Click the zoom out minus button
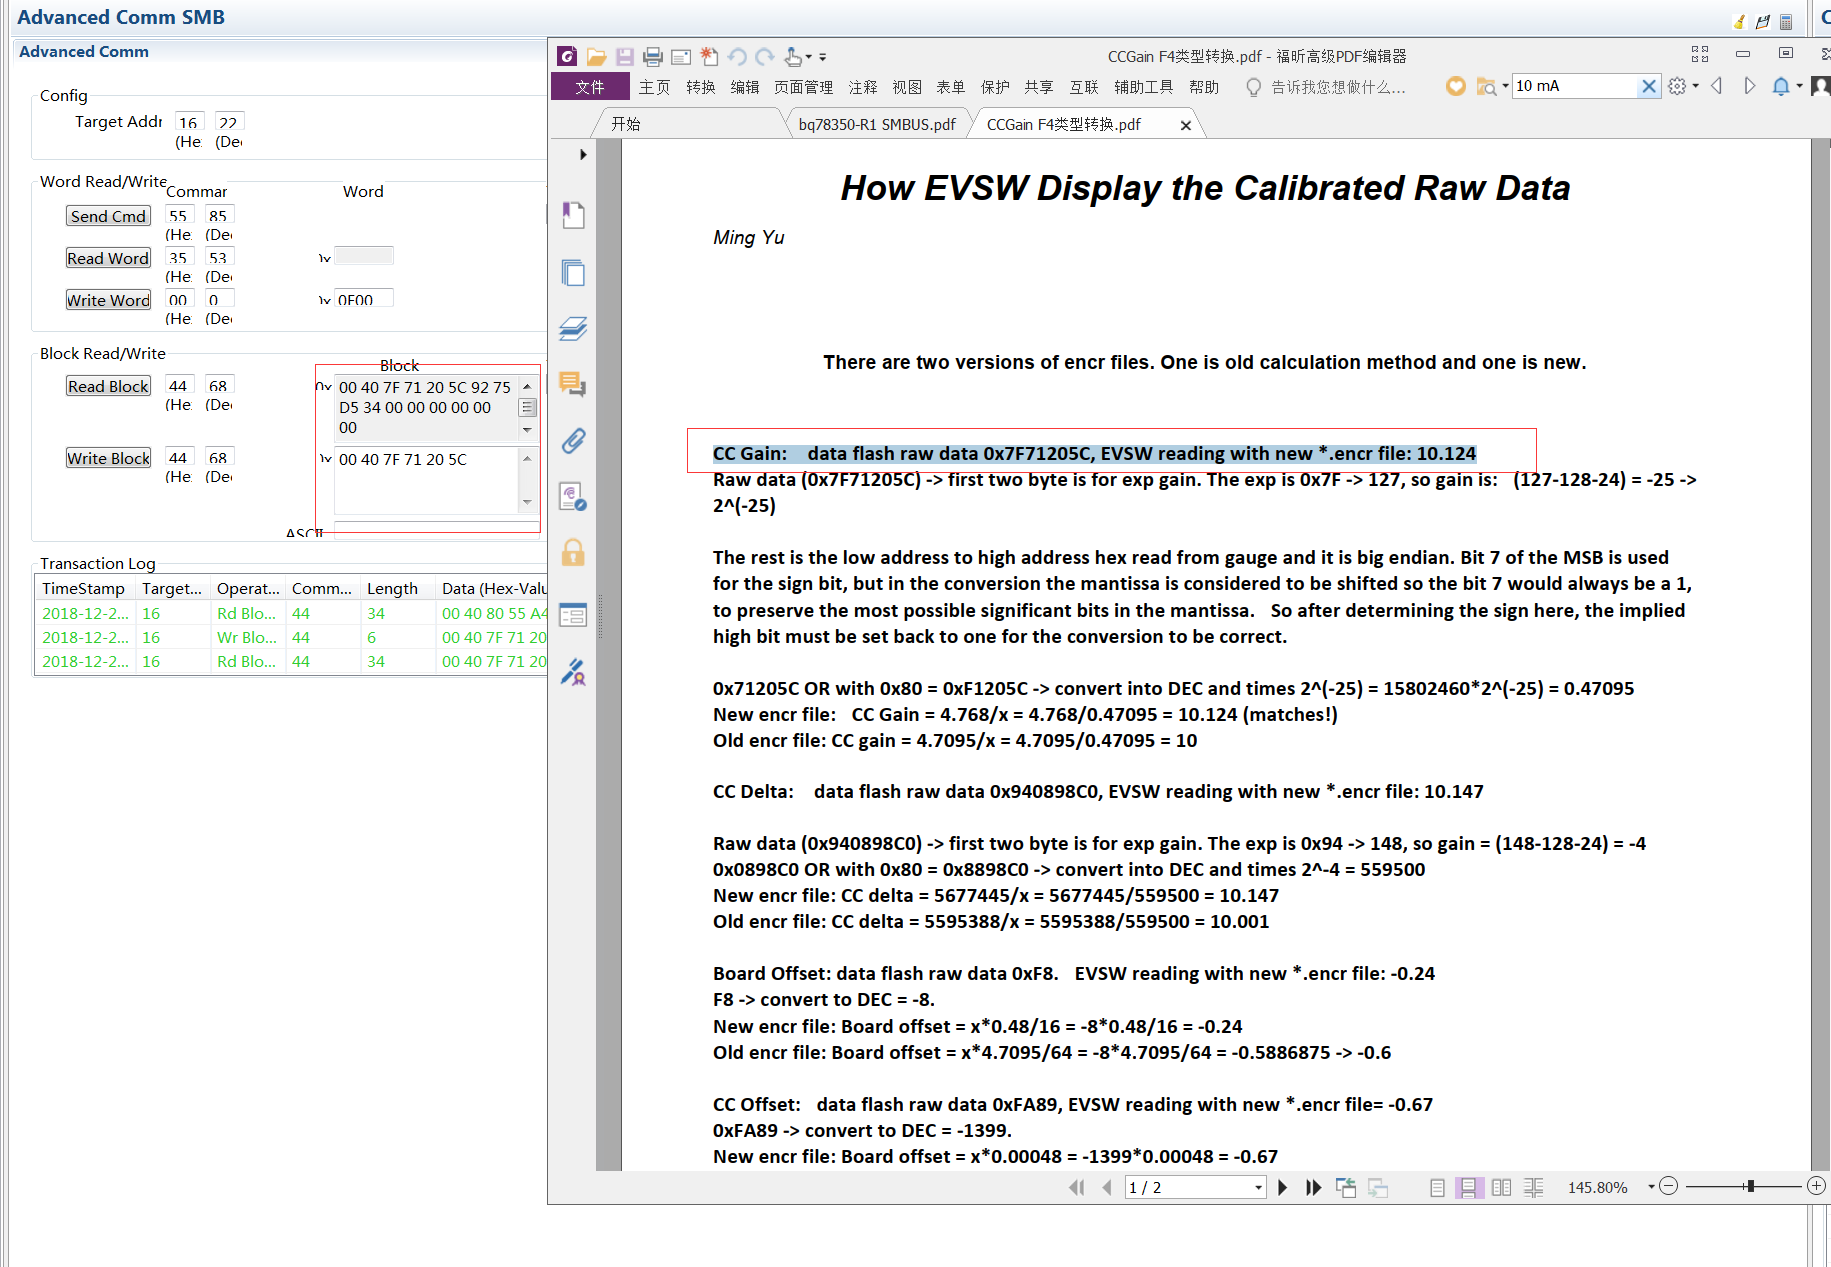The width and height of the screenshot is (1831, 1267). (x=1668, y=1186)
